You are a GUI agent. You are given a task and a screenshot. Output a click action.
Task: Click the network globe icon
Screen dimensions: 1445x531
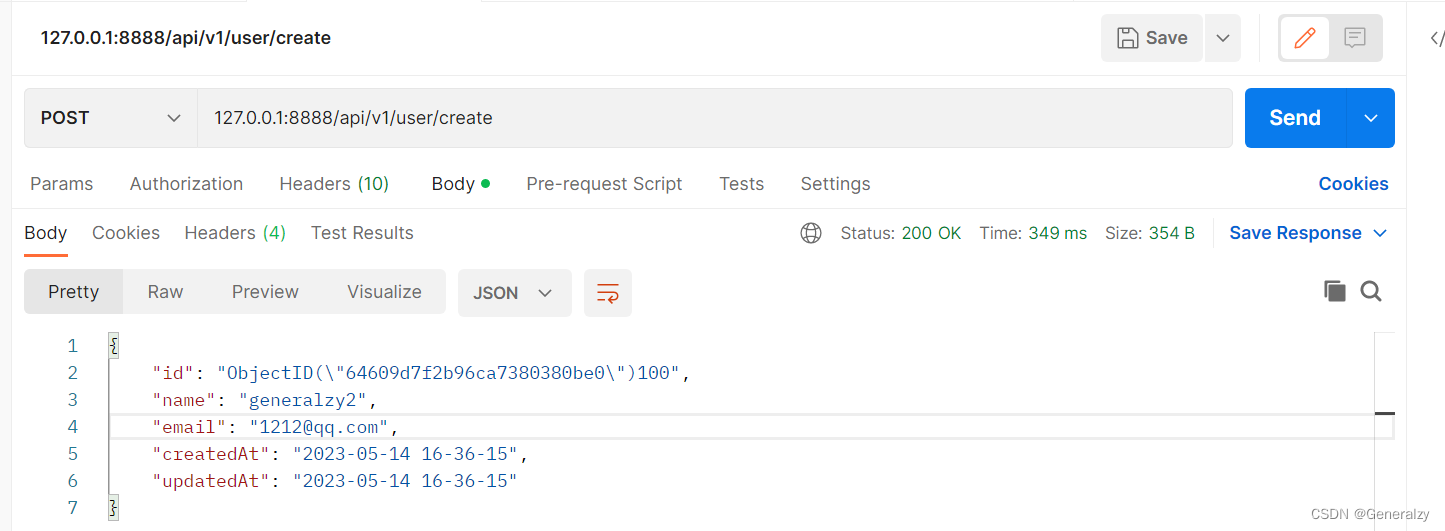(811, 233)
